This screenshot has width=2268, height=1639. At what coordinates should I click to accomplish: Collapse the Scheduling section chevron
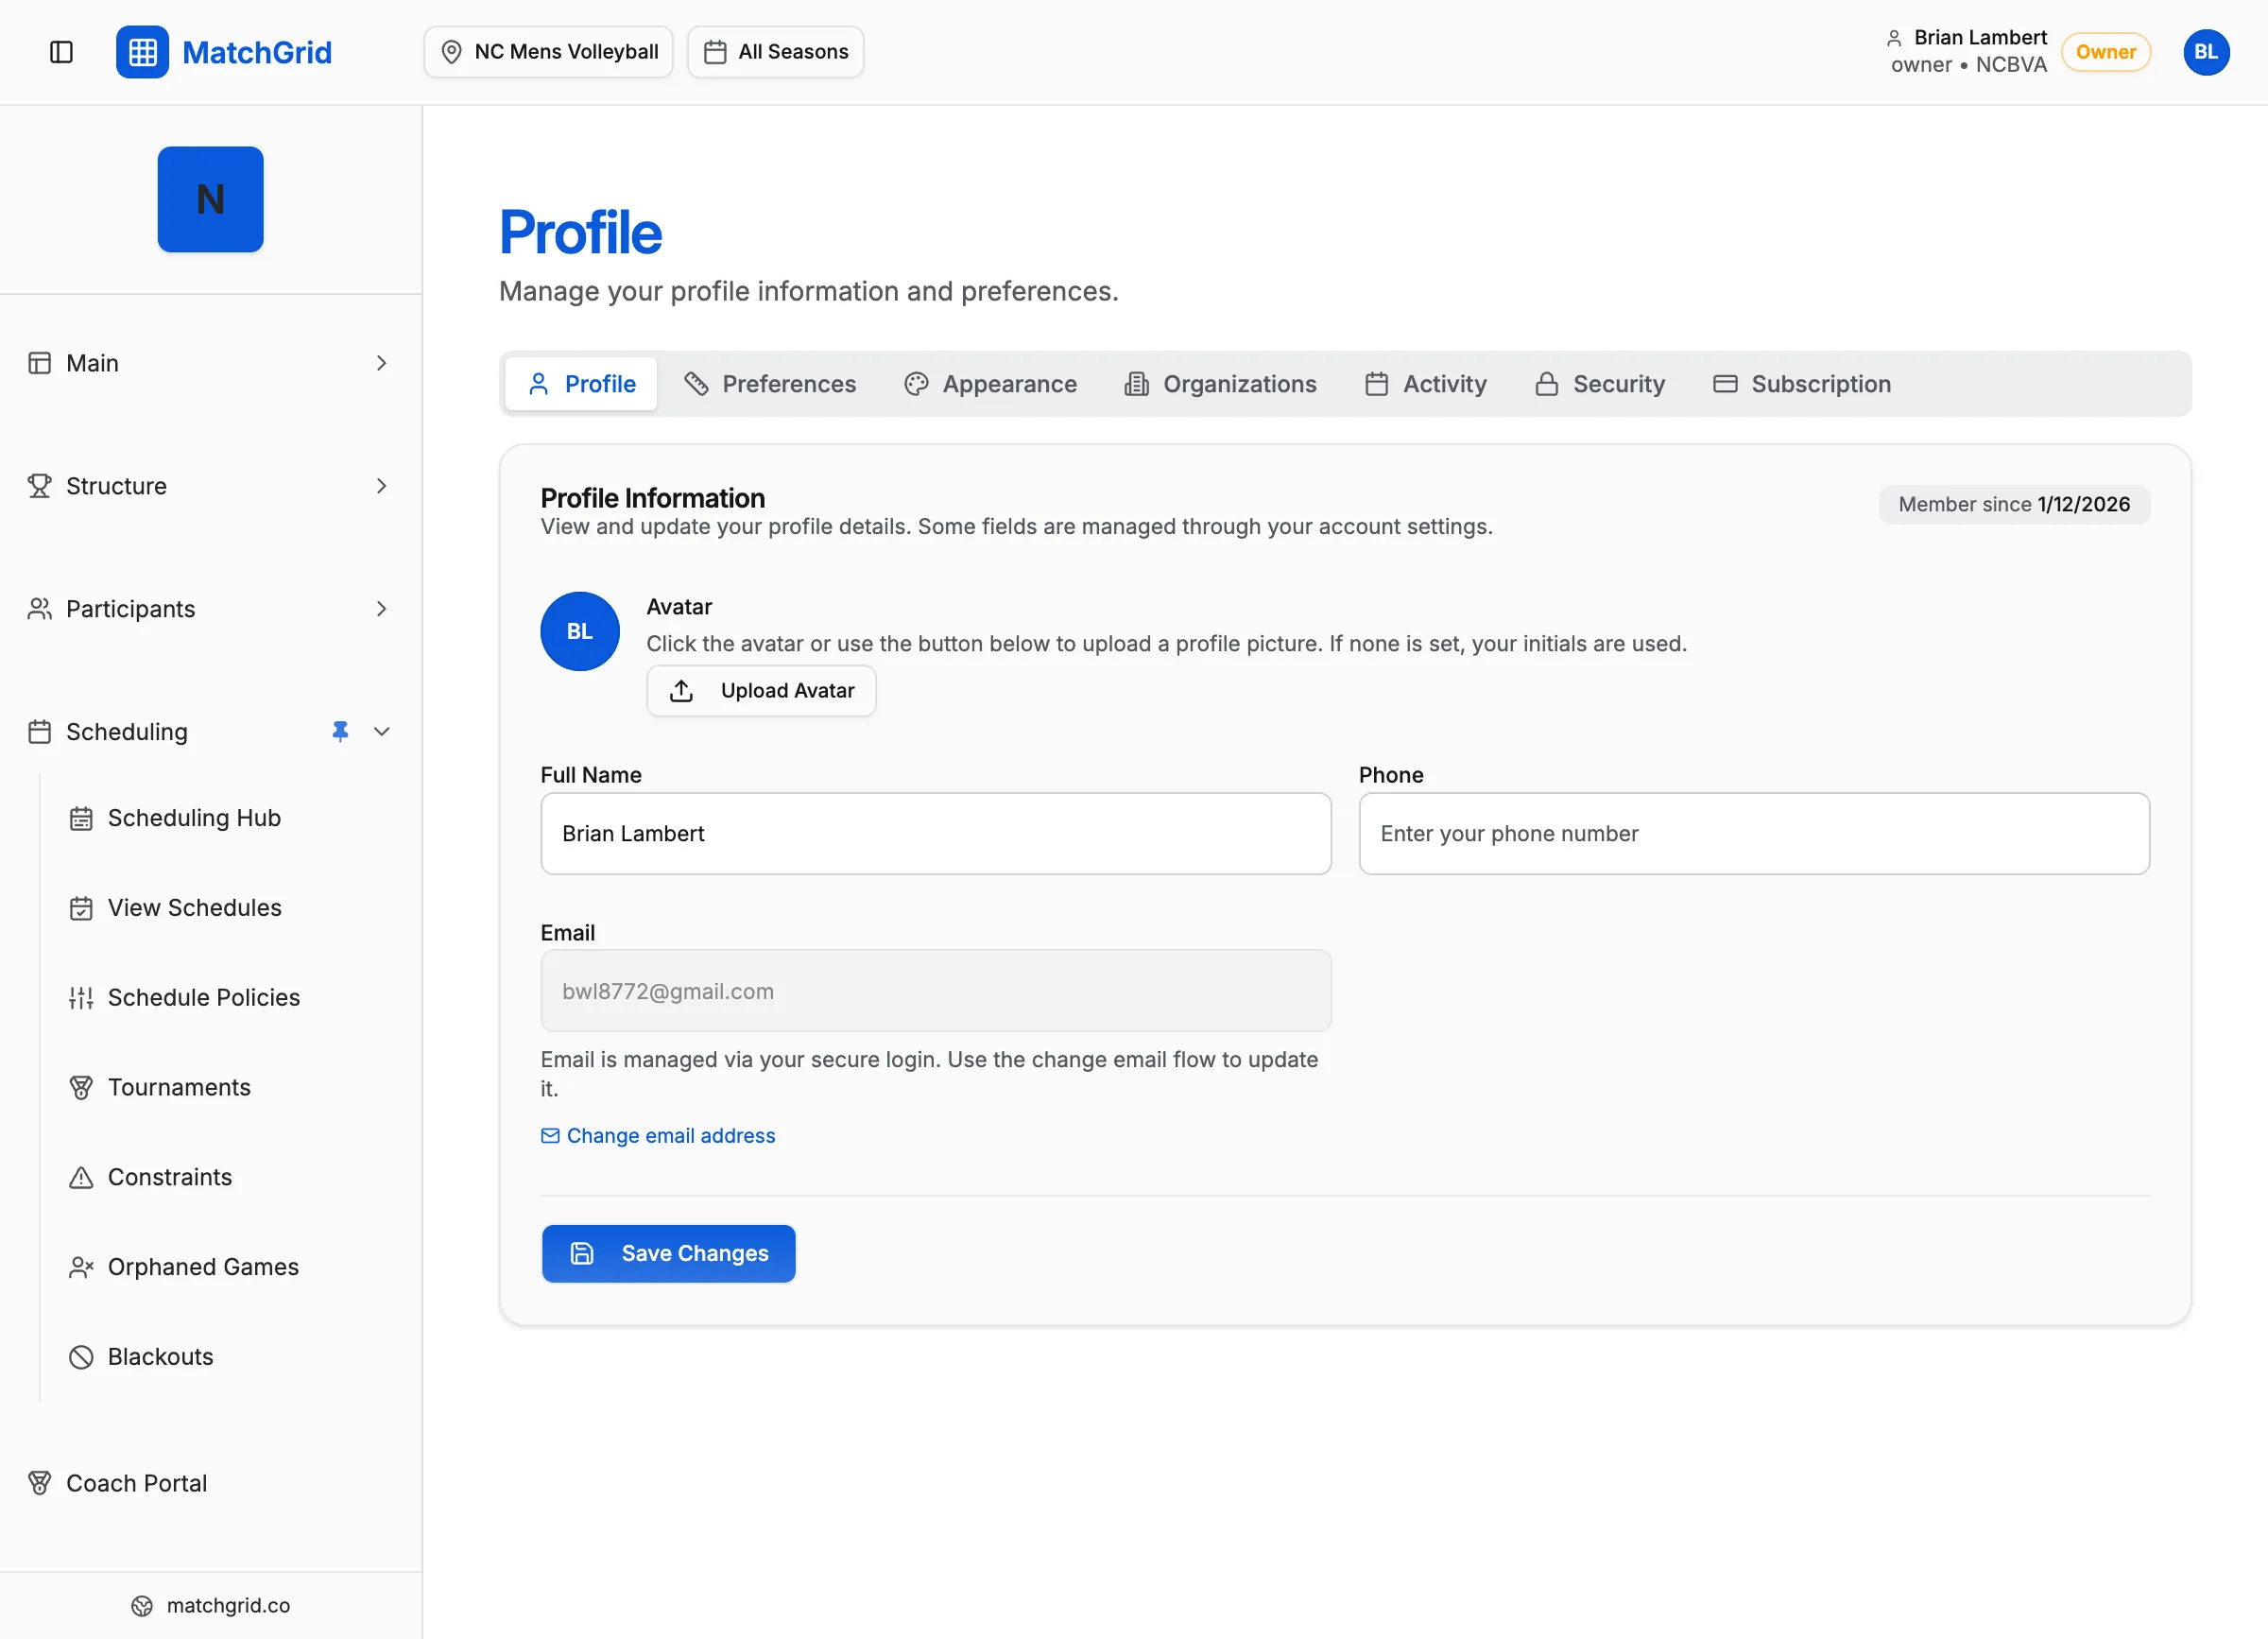tap(382, 731)
